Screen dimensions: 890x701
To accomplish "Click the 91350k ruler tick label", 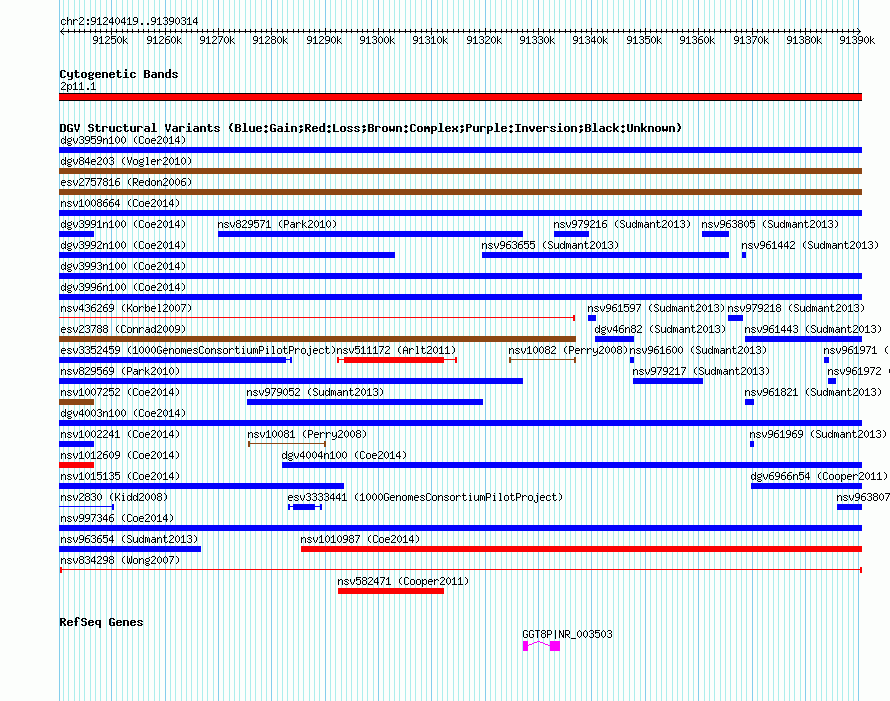I will (x=644, y=40).
